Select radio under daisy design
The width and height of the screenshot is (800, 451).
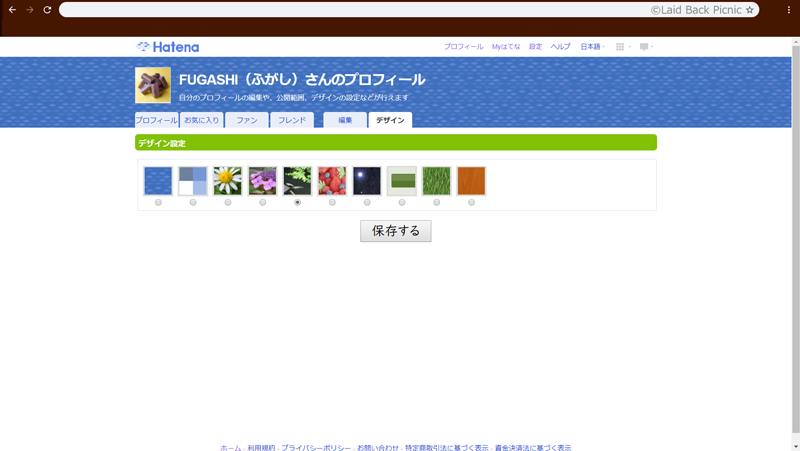[x=228, y=203]
